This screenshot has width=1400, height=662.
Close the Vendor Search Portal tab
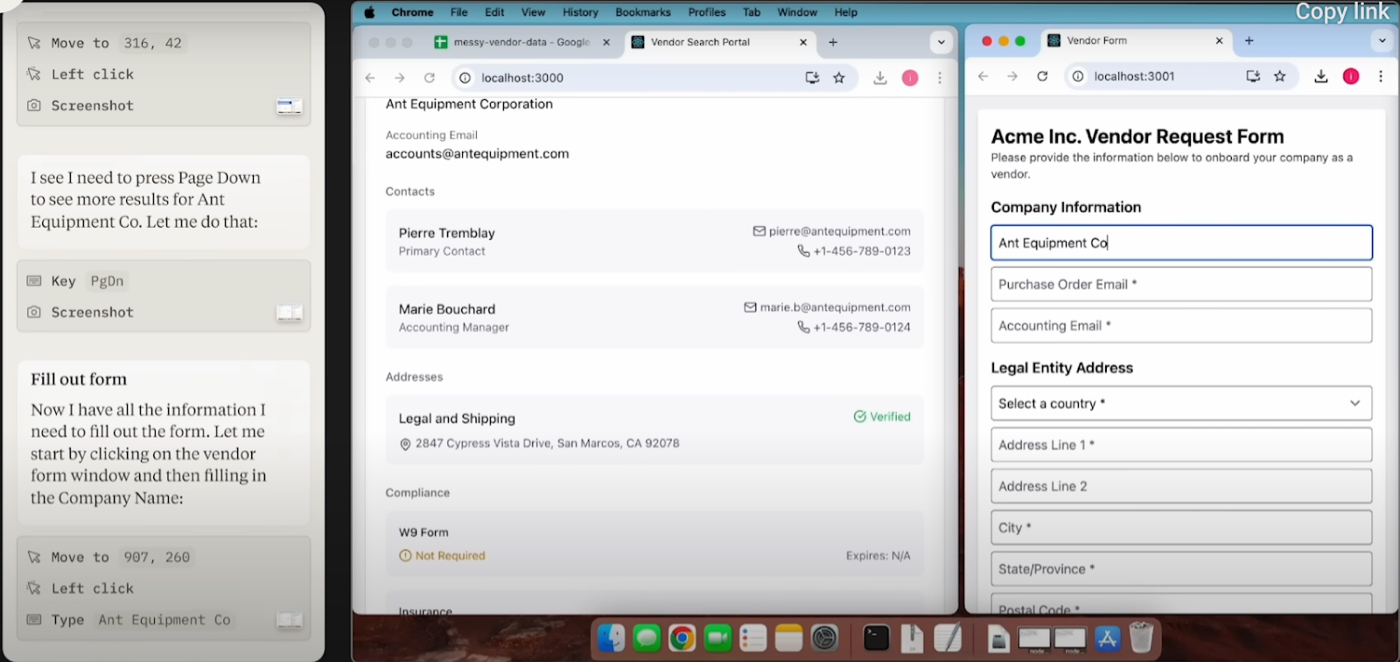point(804,42)
